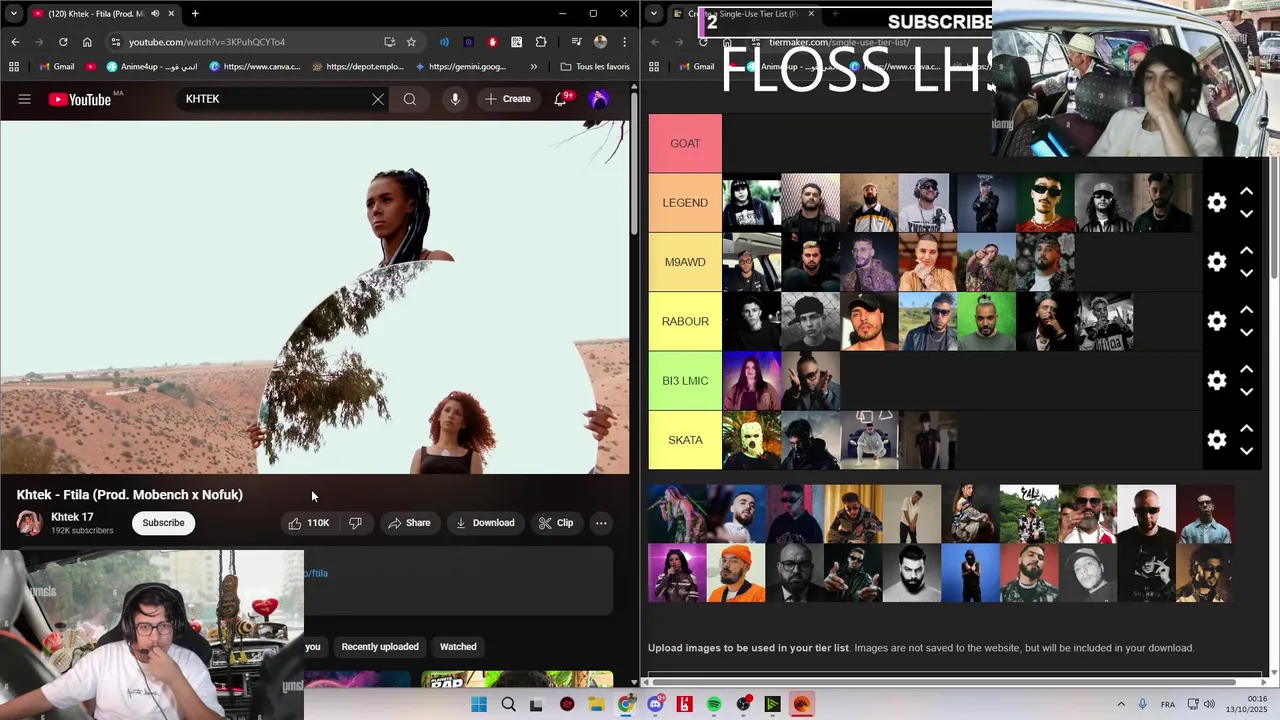
Task: Click the GOAT tier label
Action: [685, 143]
